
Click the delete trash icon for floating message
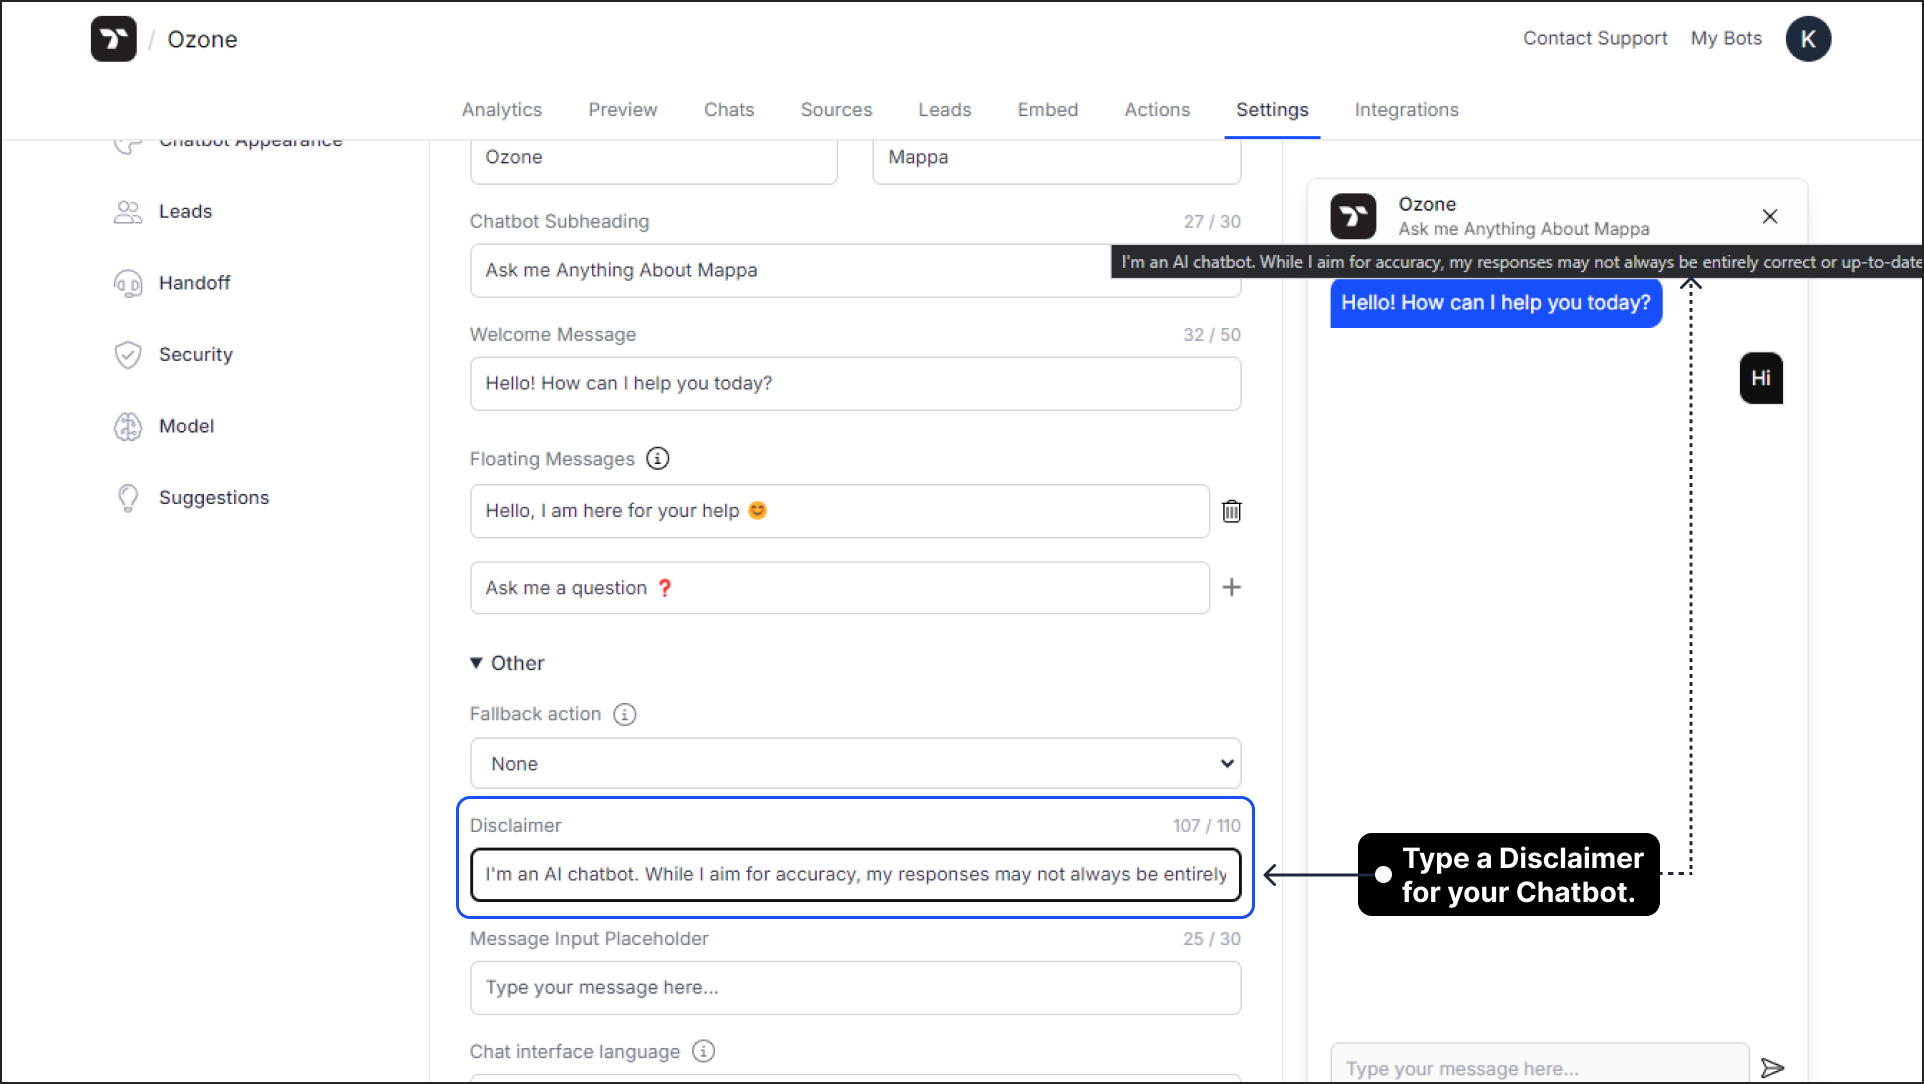1230,510
